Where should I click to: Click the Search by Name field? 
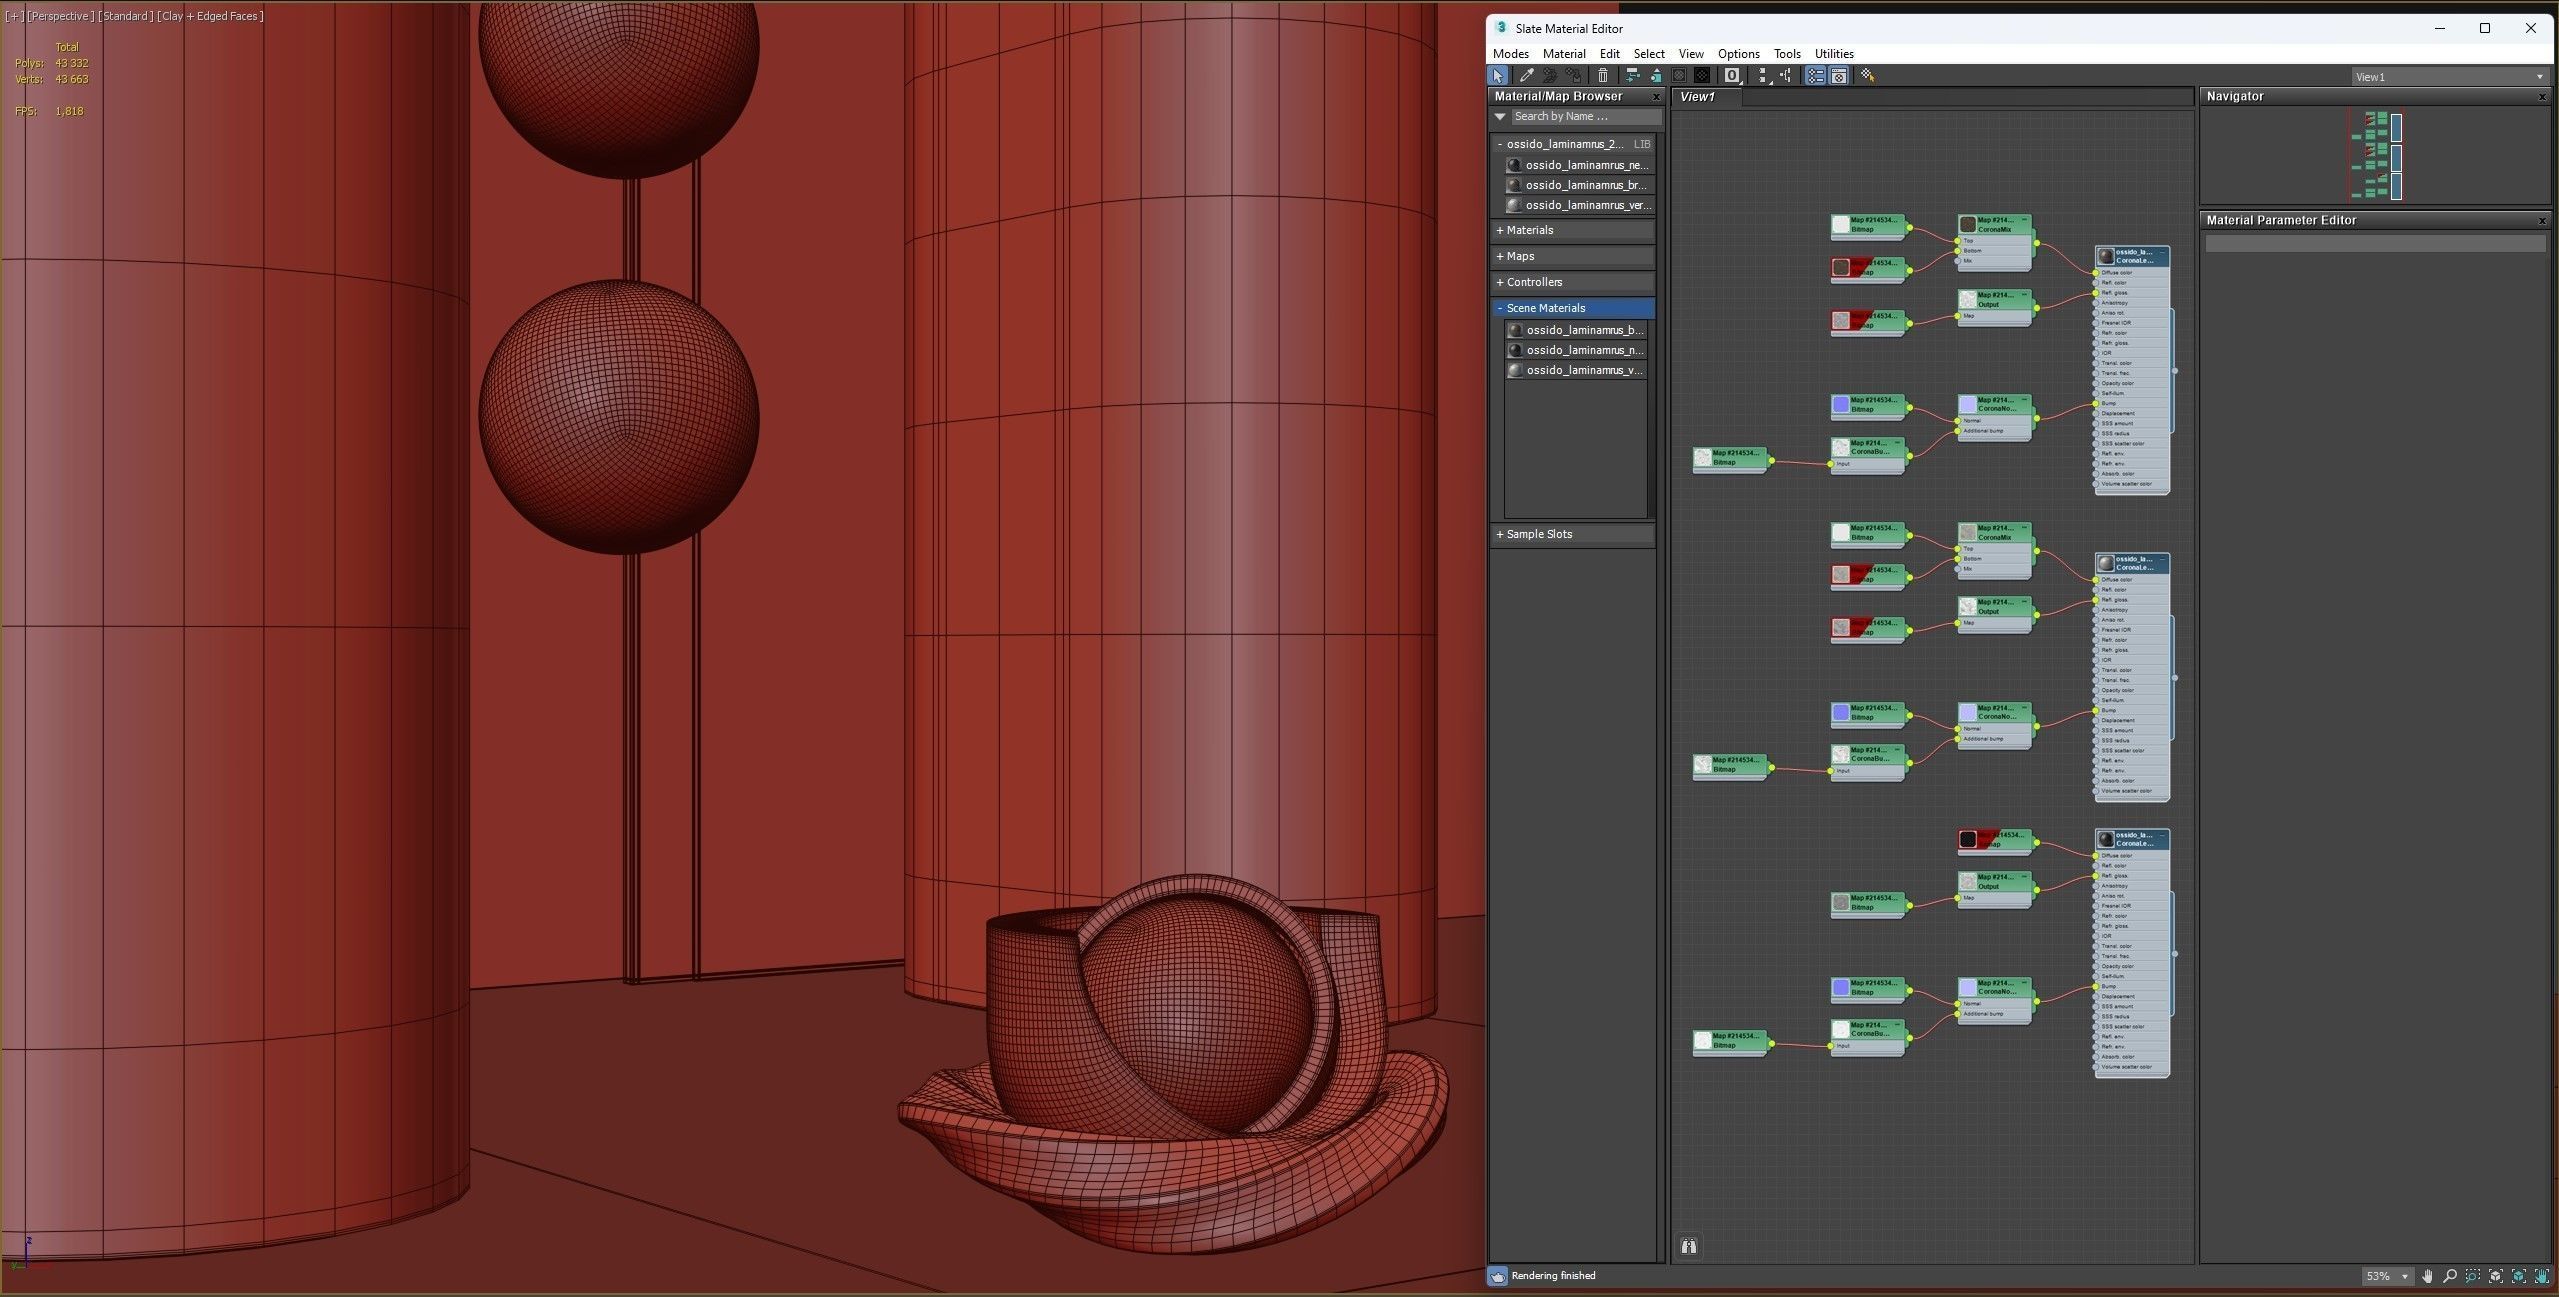point(1585,117)
